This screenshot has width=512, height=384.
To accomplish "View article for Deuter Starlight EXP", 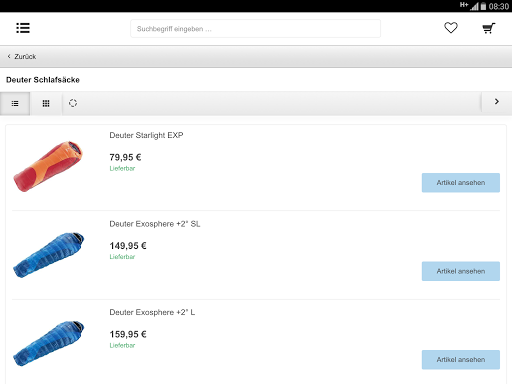I will (x=461, y=183).
